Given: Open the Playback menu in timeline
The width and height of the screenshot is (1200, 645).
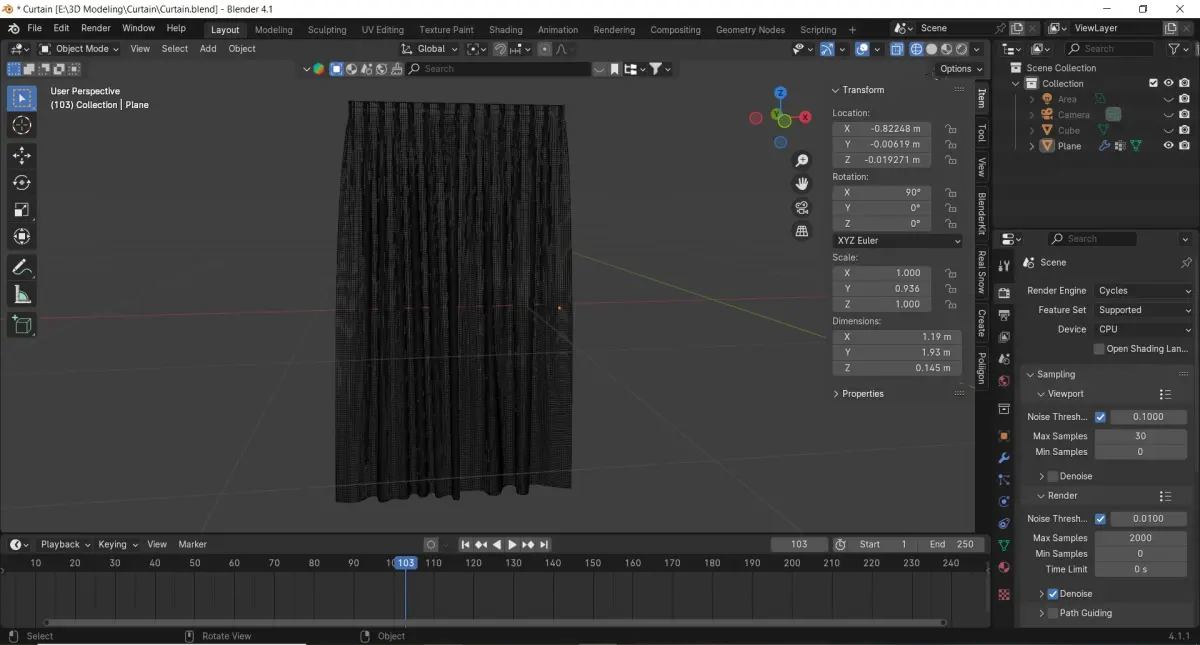Looking at the screenshot, I should click(65, 545).
